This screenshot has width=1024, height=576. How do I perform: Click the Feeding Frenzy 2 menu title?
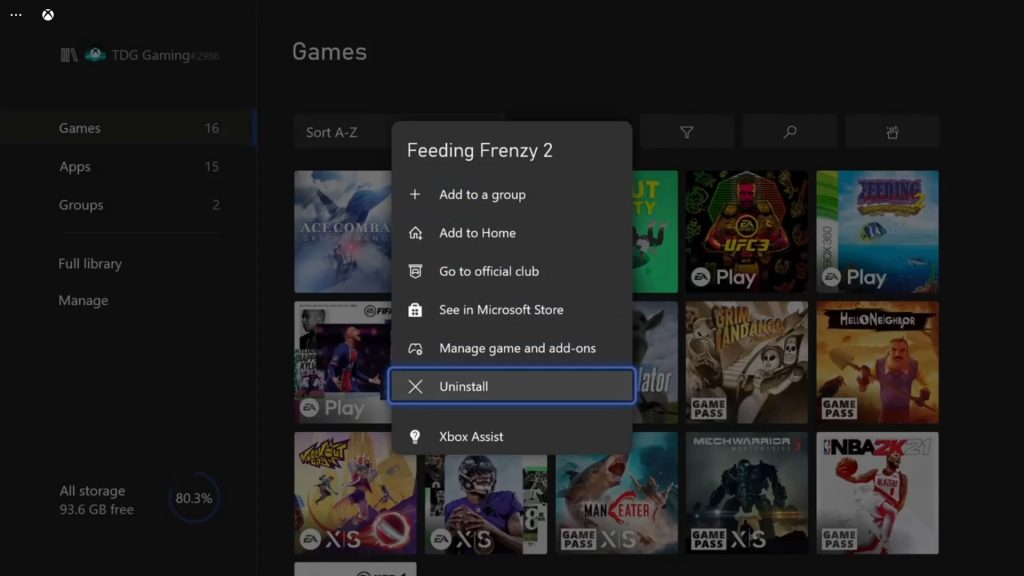[x=480, y=151]
